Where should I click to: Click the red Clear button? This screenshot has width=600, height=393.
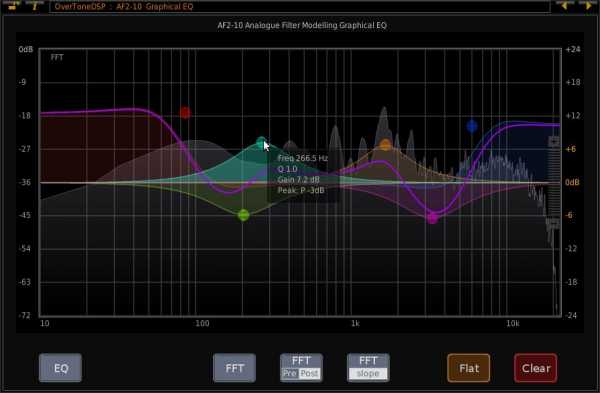click(x=536, y=368)
